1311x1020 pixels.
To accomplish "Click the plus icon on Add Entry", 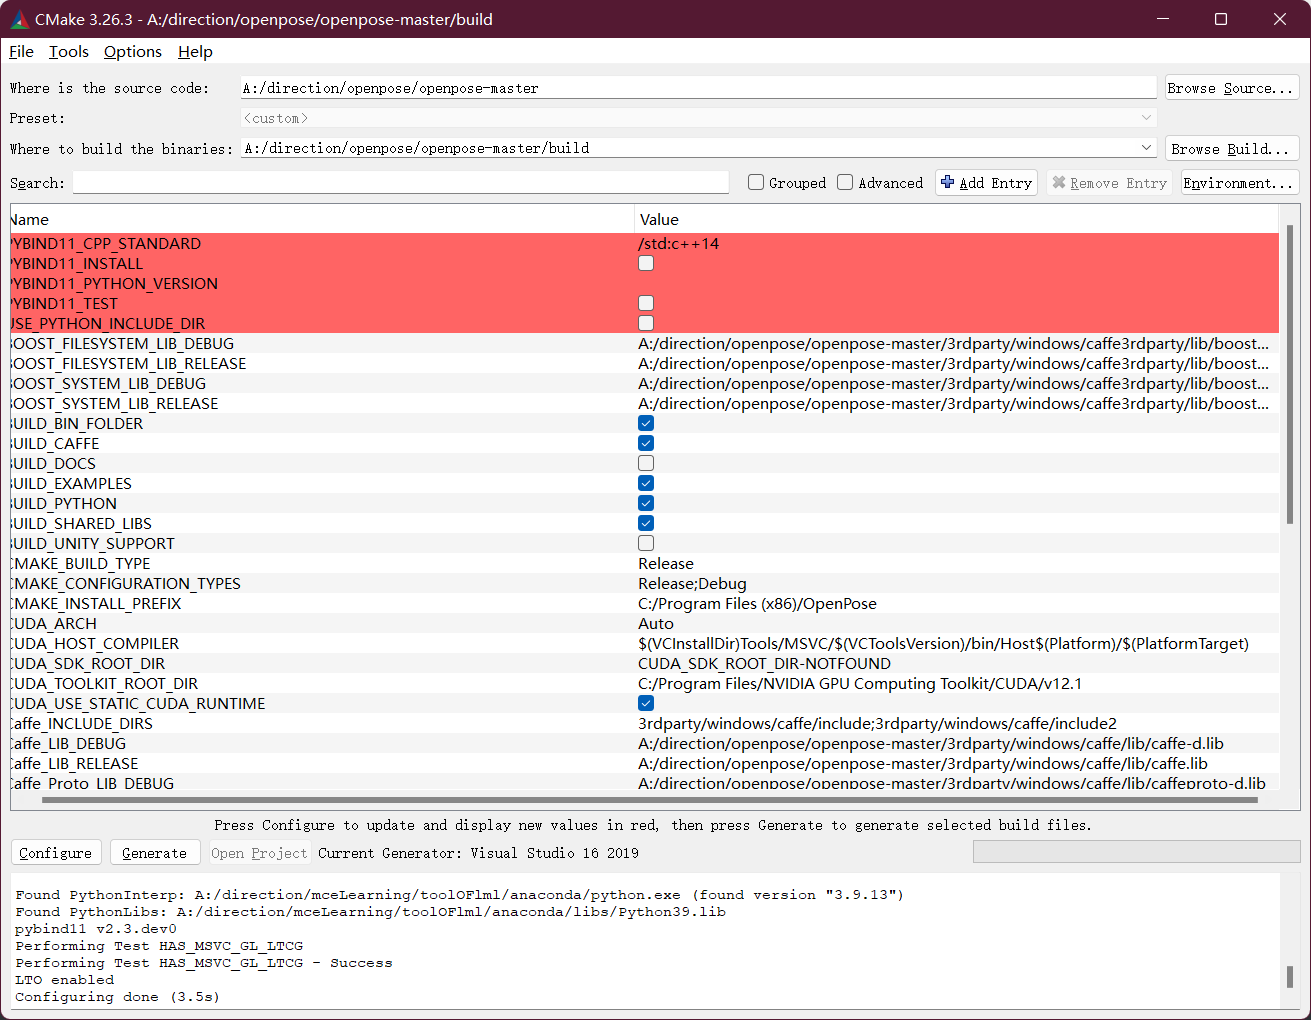I will (948, 182).
